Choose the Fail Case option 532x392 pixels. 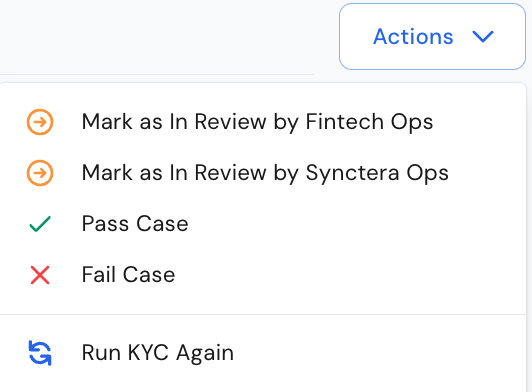[x=263, y=275]
